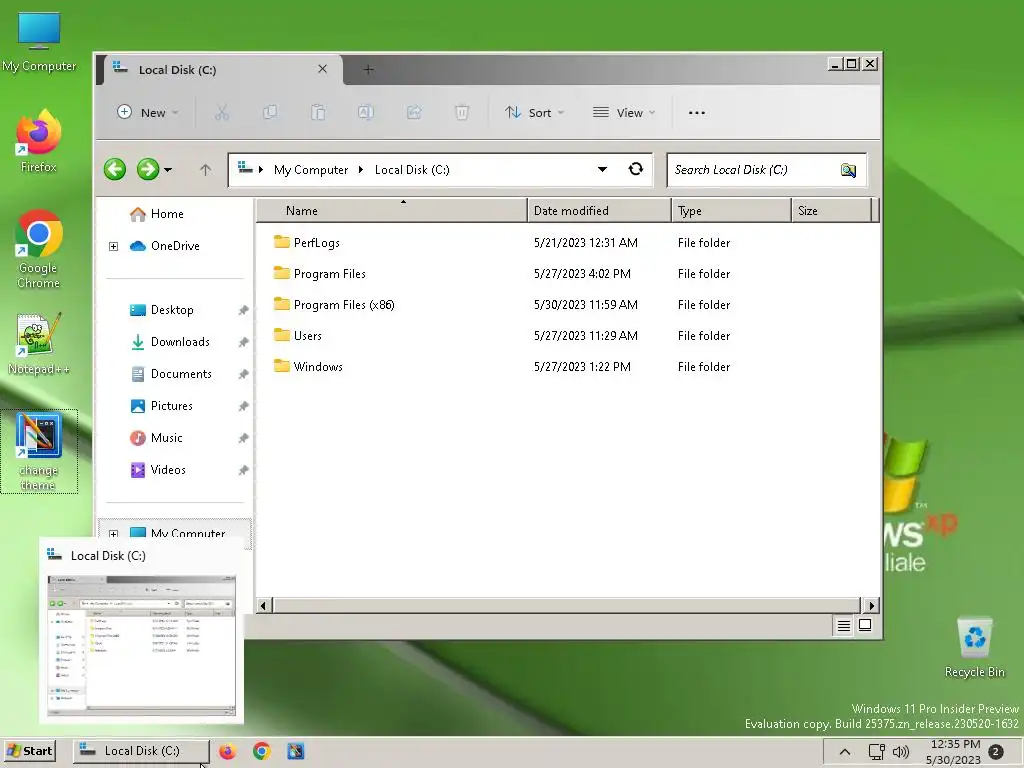This screenshot has height=768, width=1024.
Task: Open the View dropdown menu
Action: [624, 112]
